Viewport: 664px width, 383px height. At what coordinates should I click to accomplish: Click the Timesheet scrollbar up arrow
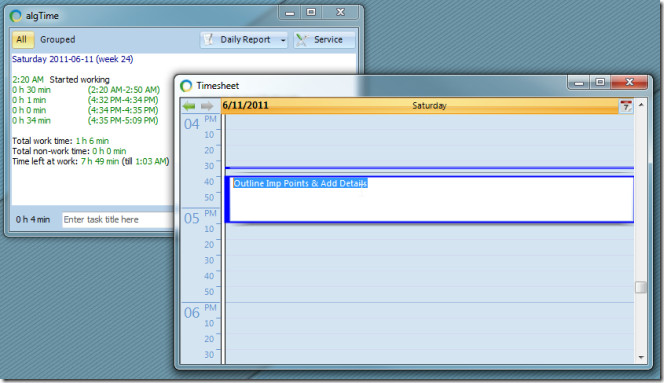click(641, 105)
